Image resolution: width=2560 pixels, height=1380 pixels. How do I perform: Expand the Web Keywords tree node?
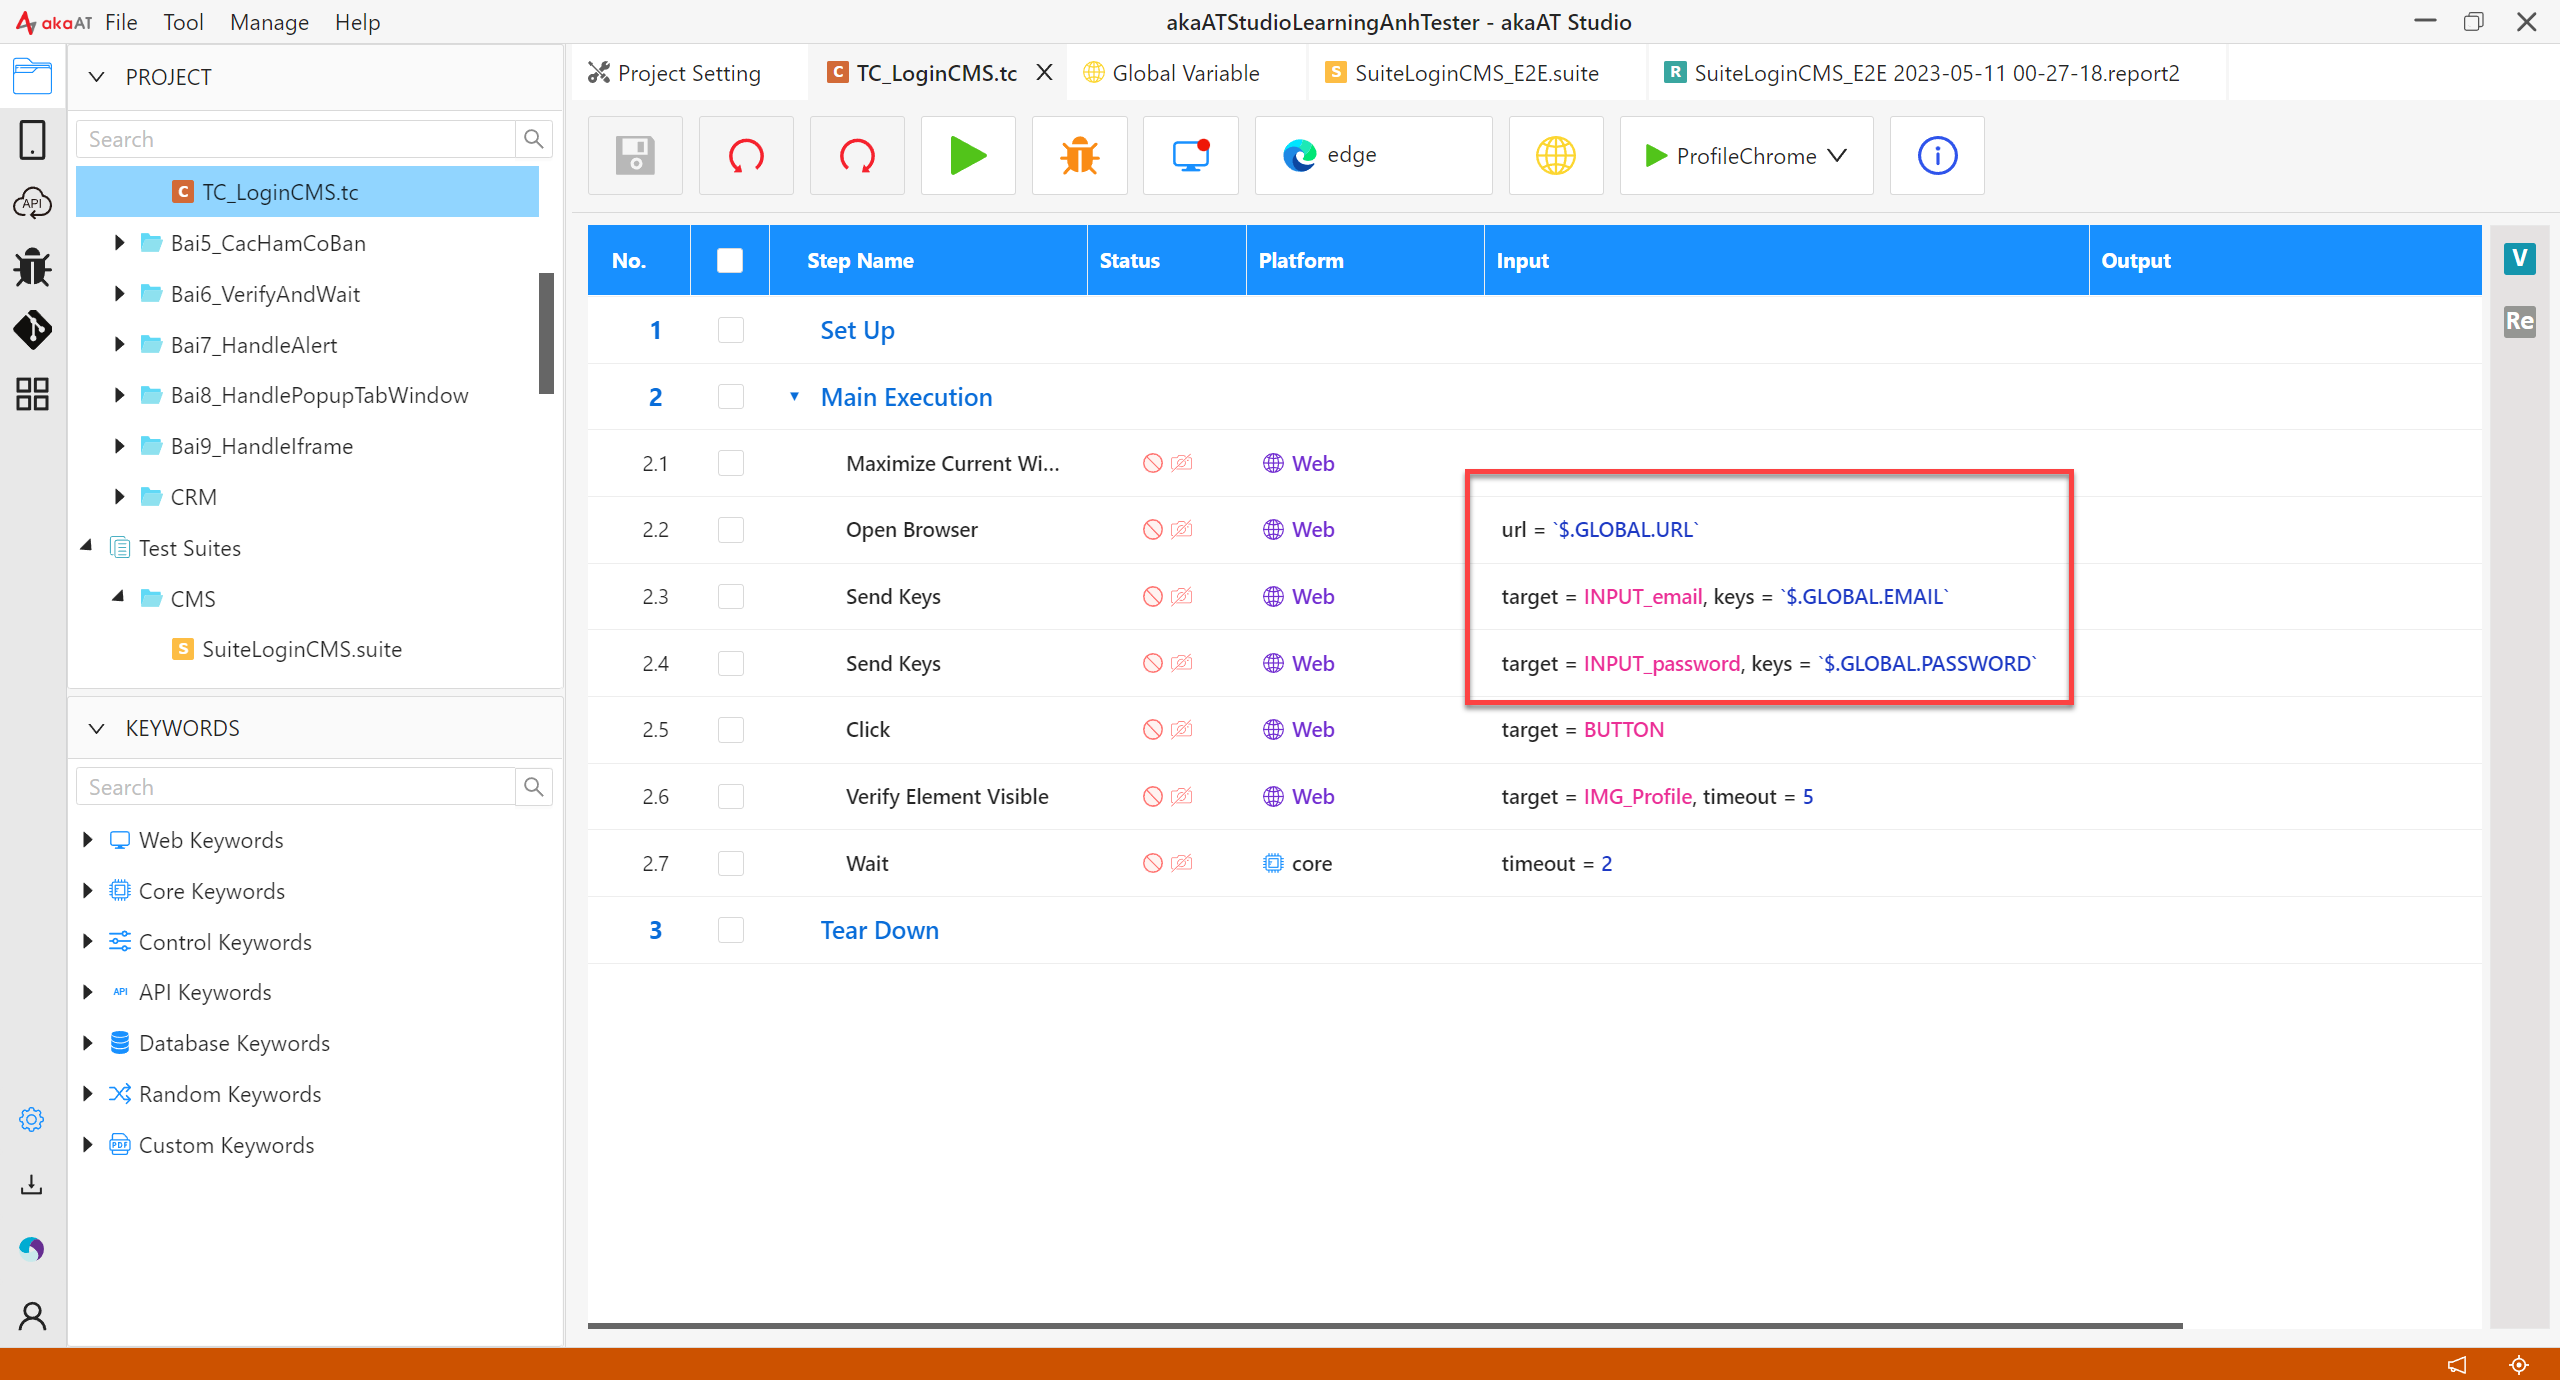88,840
